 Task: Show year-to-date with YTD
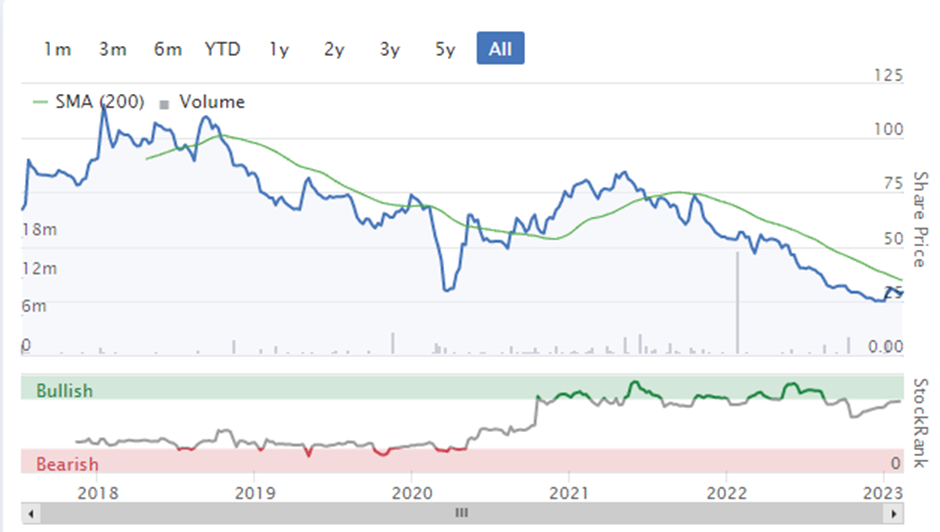click(222, 49)
